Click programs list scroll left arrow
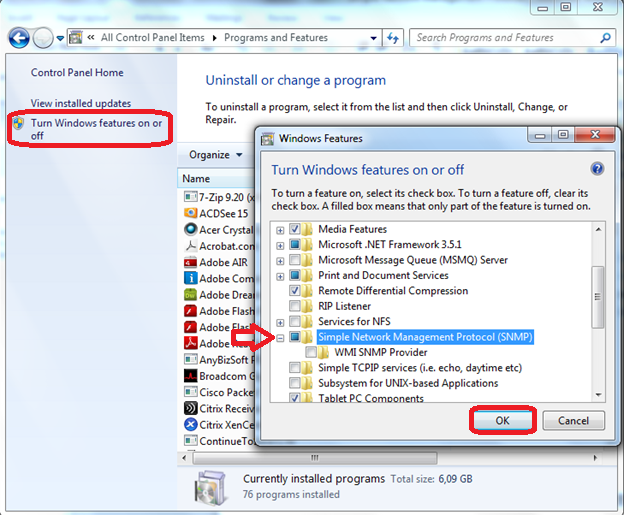This screenshot has height=515, width=624. [x=184, y=458]
